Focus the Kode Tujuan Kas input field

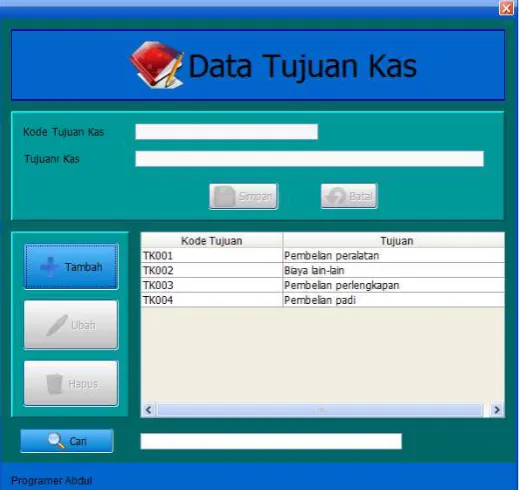tap(227, 132)
